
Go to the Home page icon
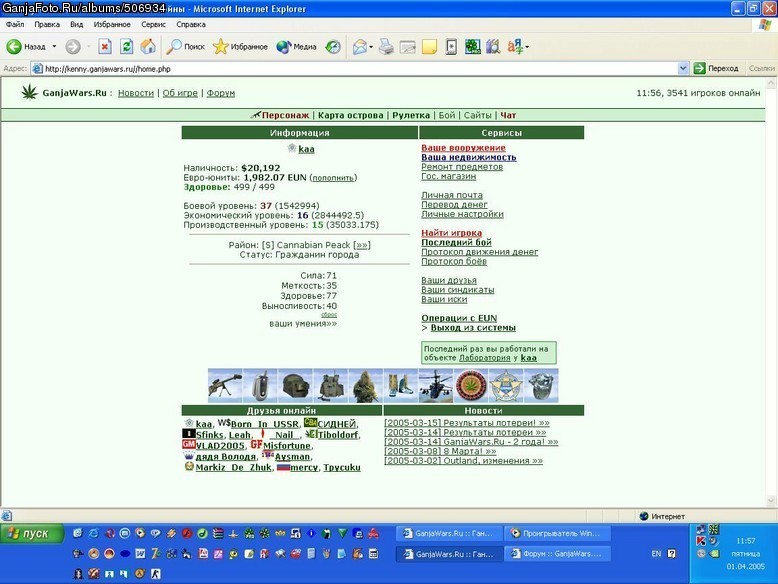148,47
